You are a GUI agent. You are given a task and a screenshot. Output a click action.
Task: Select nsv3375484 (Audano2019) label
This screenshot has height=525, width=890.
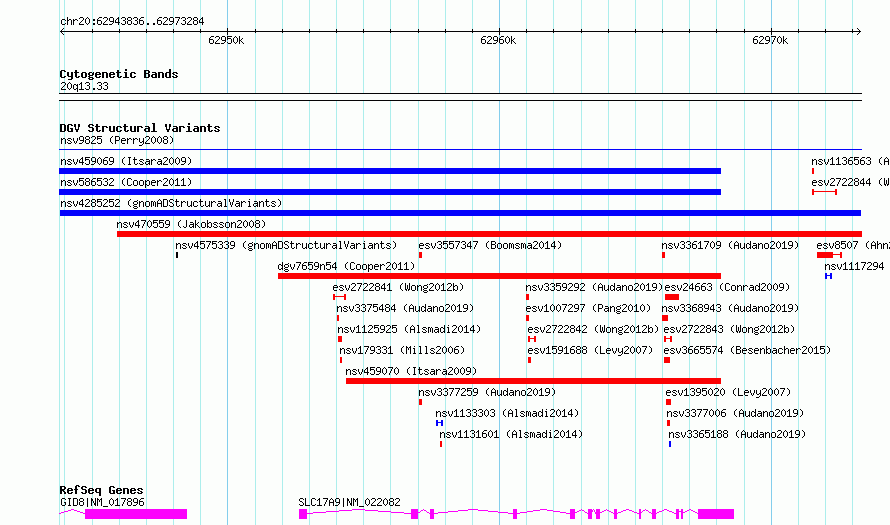[x=405, y=308]
